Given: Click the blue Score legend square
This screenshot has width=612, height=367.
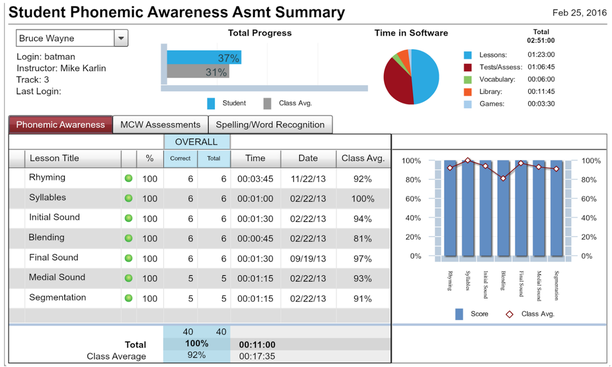Looking at the screenshot, I should pos(459,314).
